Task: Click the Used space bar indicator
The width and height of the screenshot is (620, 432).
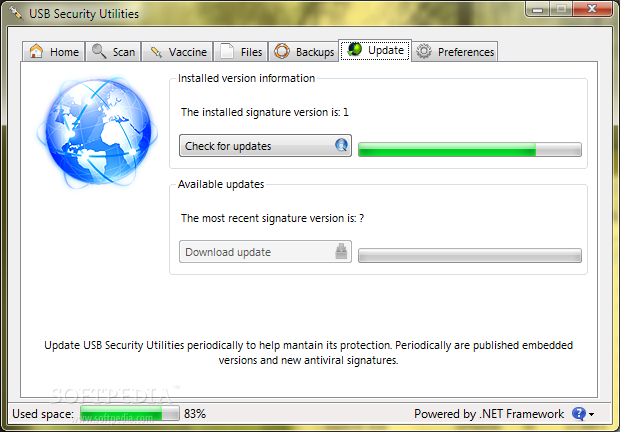Action: (x=130, y=413)
